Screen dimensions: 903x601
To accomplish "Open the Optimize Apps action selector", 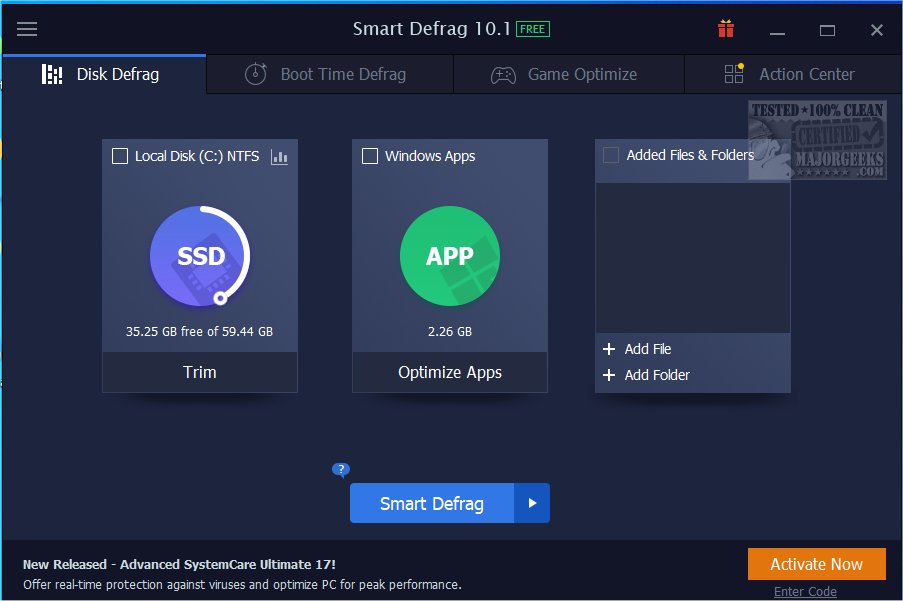I will pyautogui.click(x=449, y=372).
